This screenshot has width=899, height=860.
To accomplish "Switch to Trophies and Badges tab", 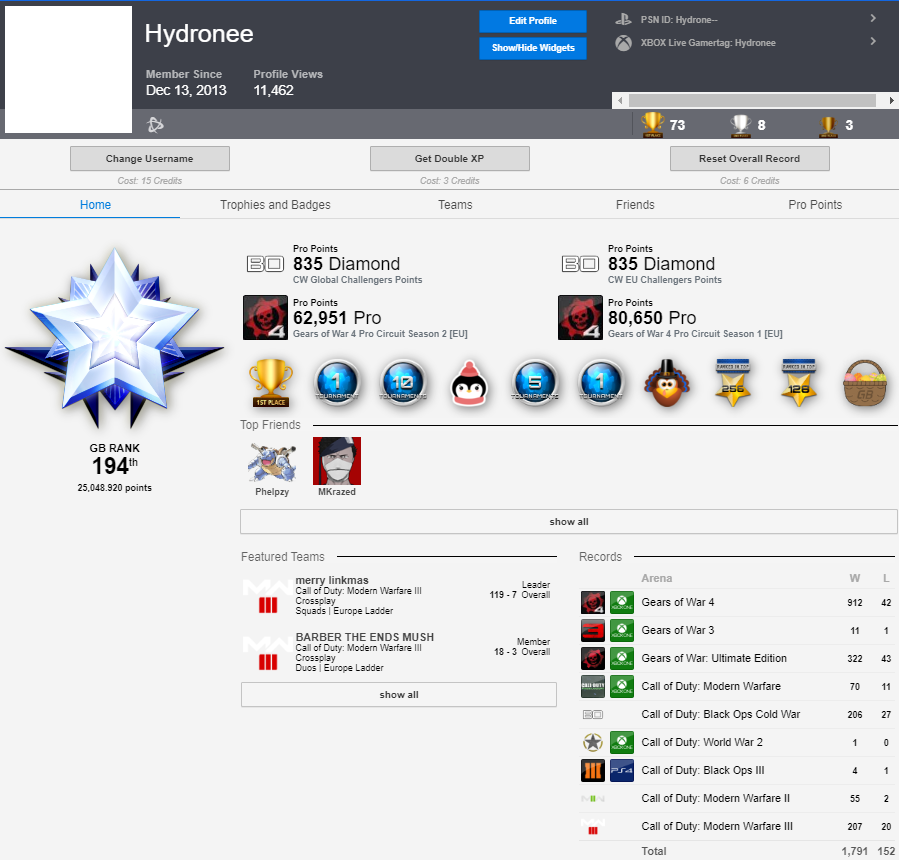I will point(275,205).
